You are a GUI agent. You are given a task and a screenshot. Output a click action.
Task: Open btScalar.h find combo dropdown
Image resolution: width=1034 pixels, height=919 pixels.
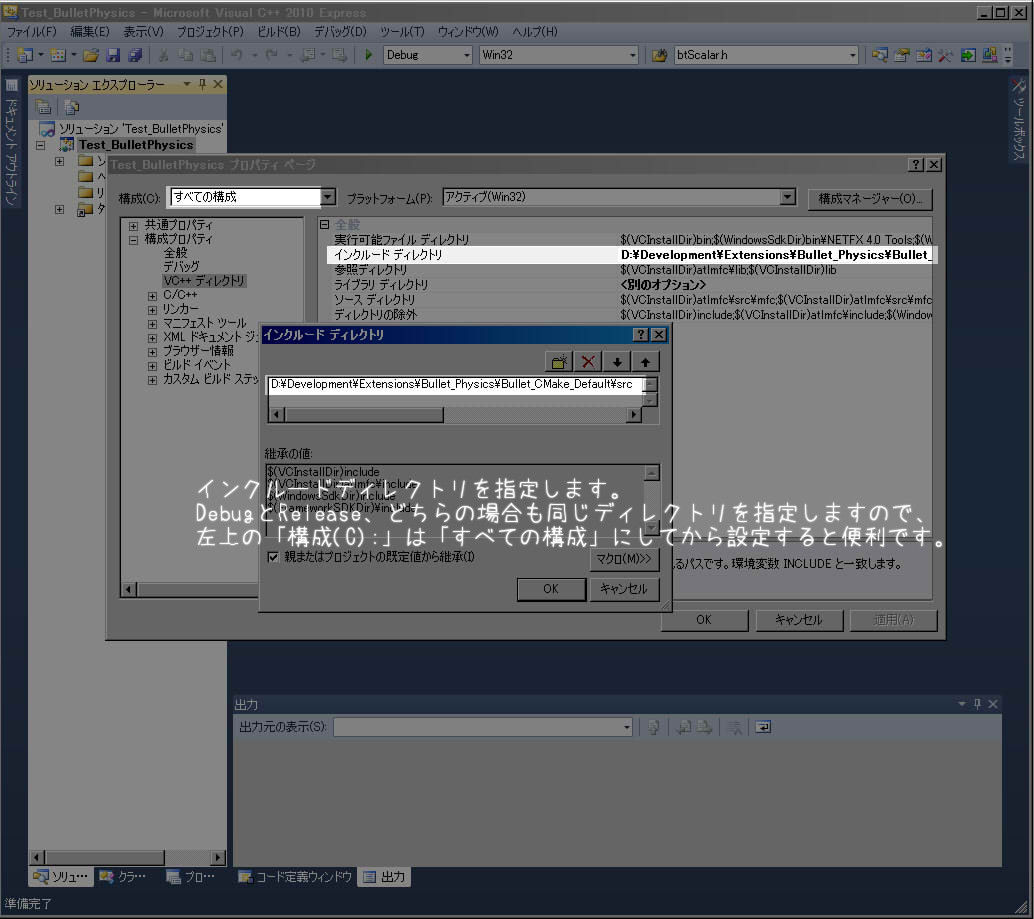tap(853, 55)
